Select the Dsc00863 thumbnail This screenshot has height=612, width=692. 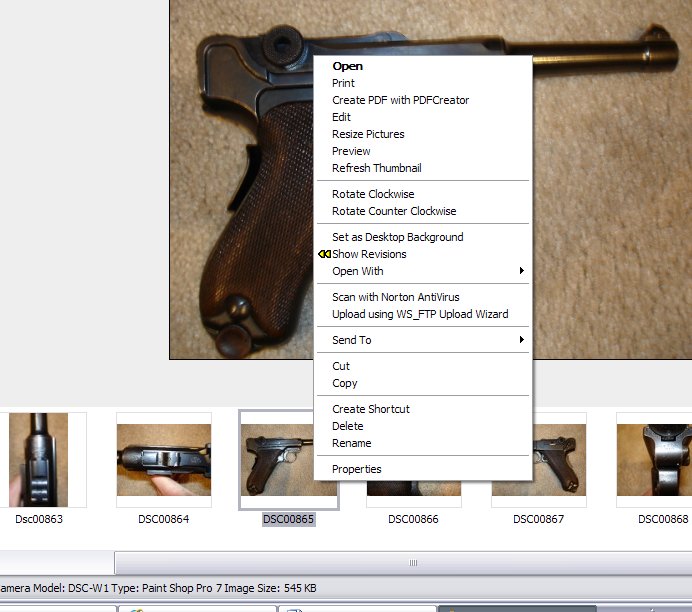tap(38, 460)
